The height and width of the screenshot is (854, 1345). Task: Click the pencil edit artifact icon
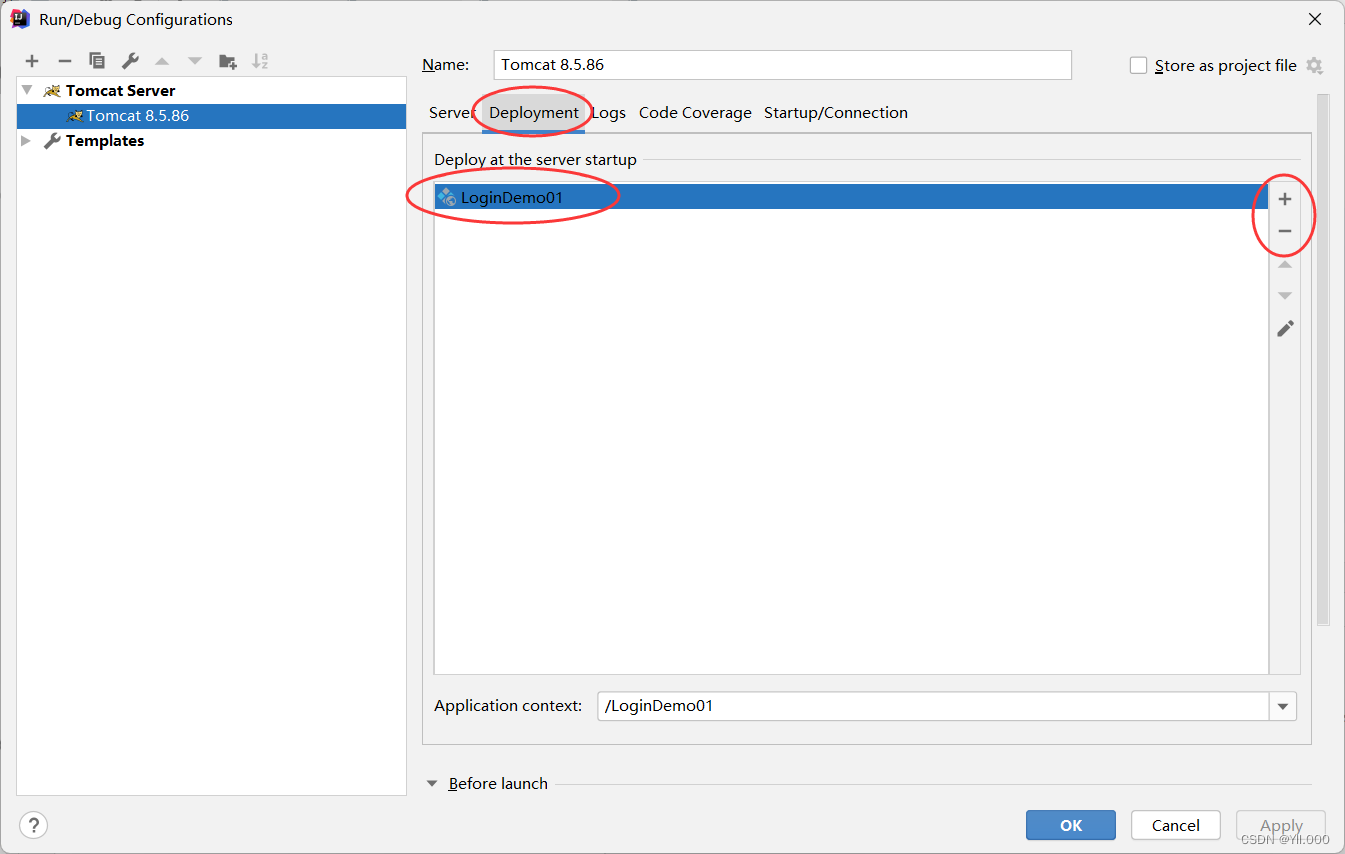pos(1285,328)
